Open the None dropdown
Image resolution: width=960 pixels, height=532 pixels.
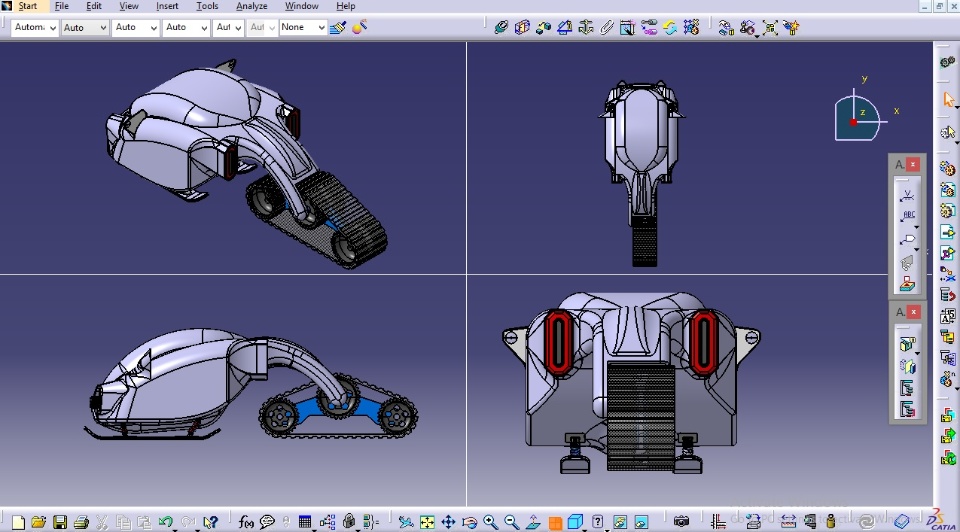tap(302, 28)
